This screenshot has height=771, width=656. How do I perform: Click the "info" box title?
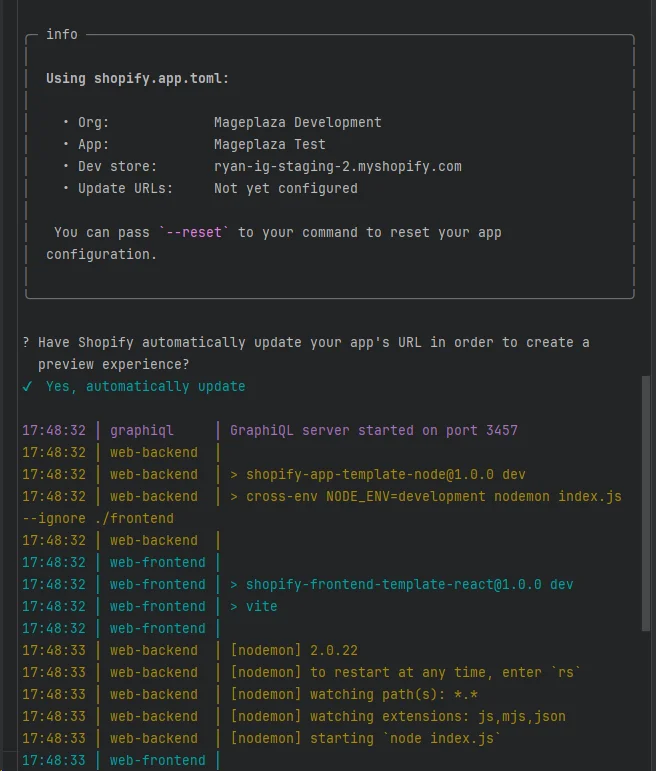(x=62, y=34)
